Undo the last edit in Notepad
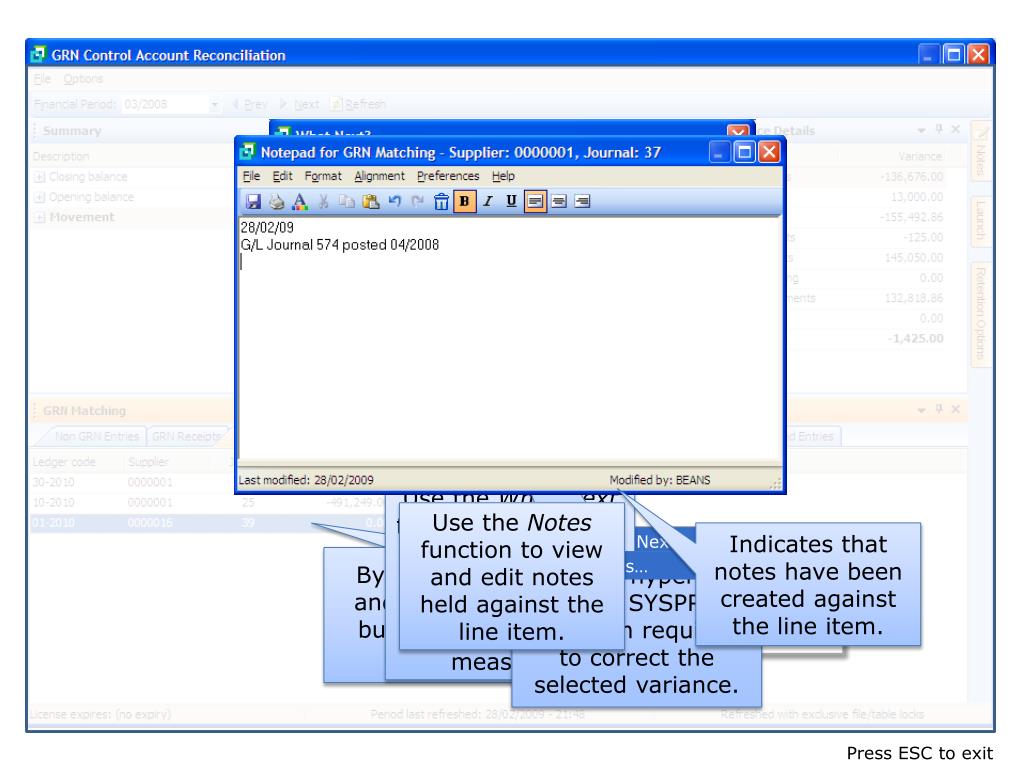 pos(394,201)
